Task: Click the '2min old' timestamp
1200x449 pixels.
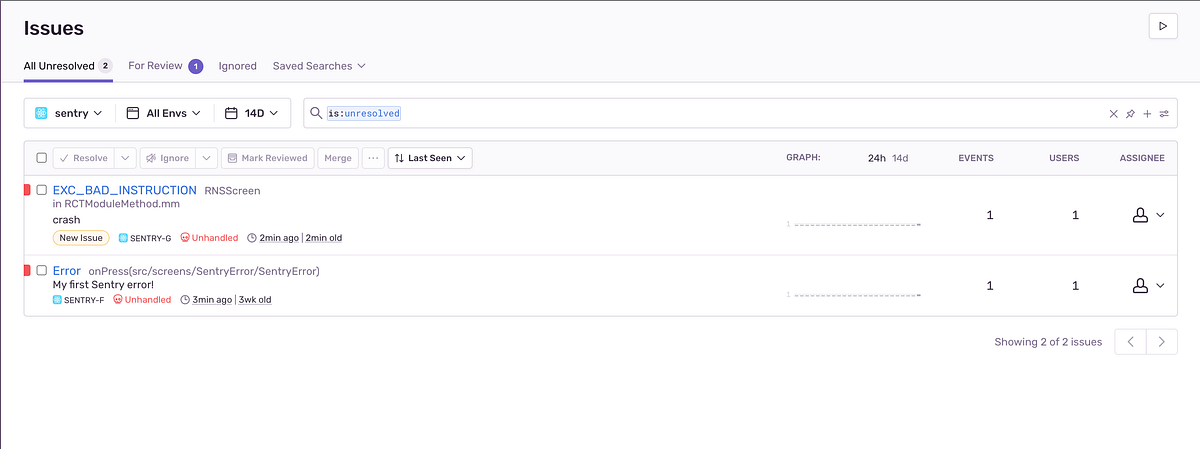Action: [x=324, y=238]
